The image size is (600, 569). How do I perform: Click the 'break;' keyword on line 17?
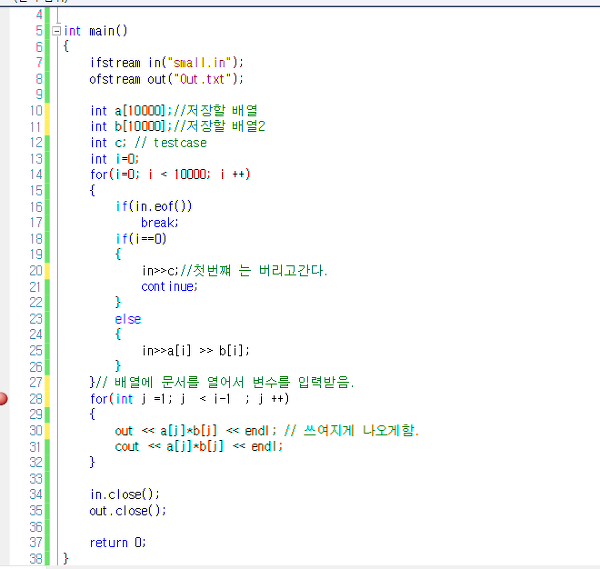pyautogui.click(x=160, y=222)
